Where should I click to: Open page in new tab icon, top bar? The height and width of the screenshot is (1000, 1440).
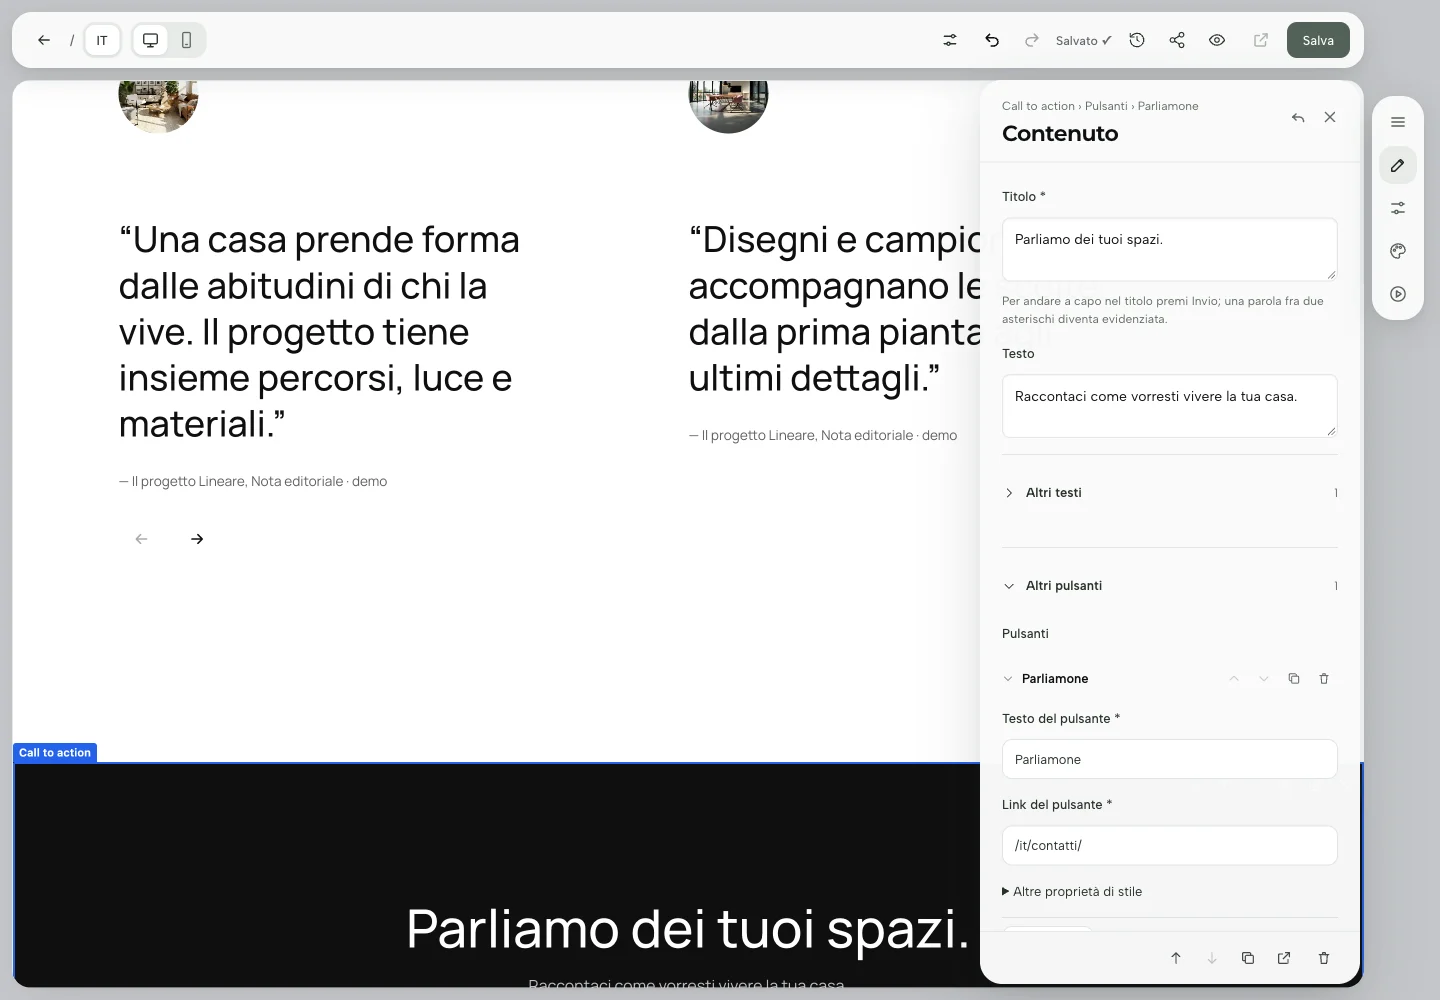click(1261, 40)
